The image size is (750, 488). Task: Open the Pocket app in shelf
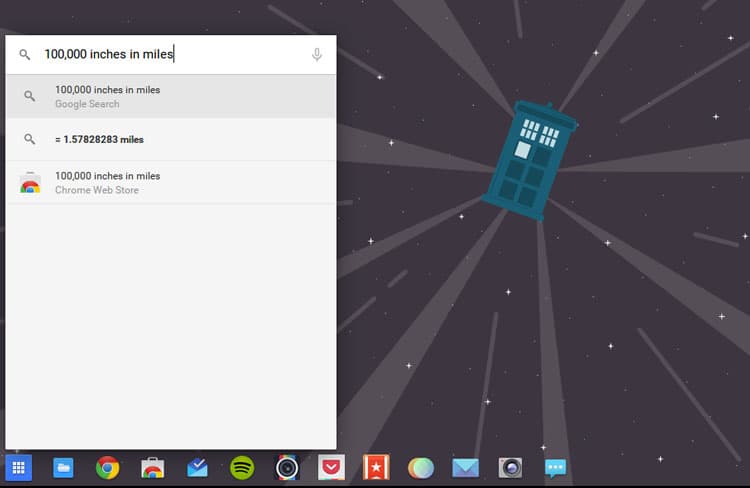(332, 467)
